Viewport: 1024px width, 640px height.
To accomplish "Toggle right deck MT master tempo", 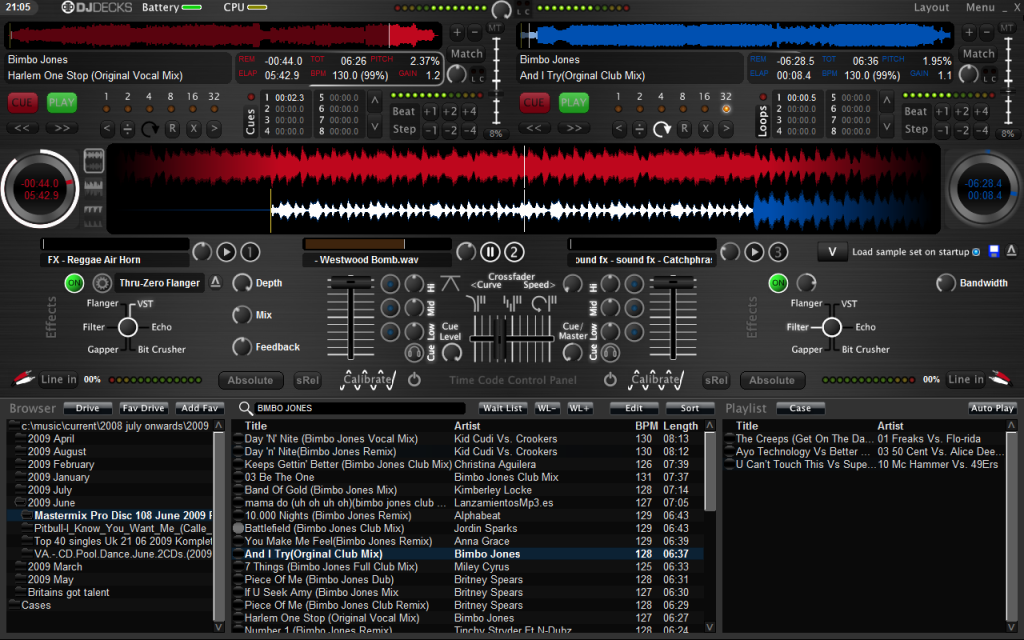I will pyautogui.click(x=1007, y=28).
